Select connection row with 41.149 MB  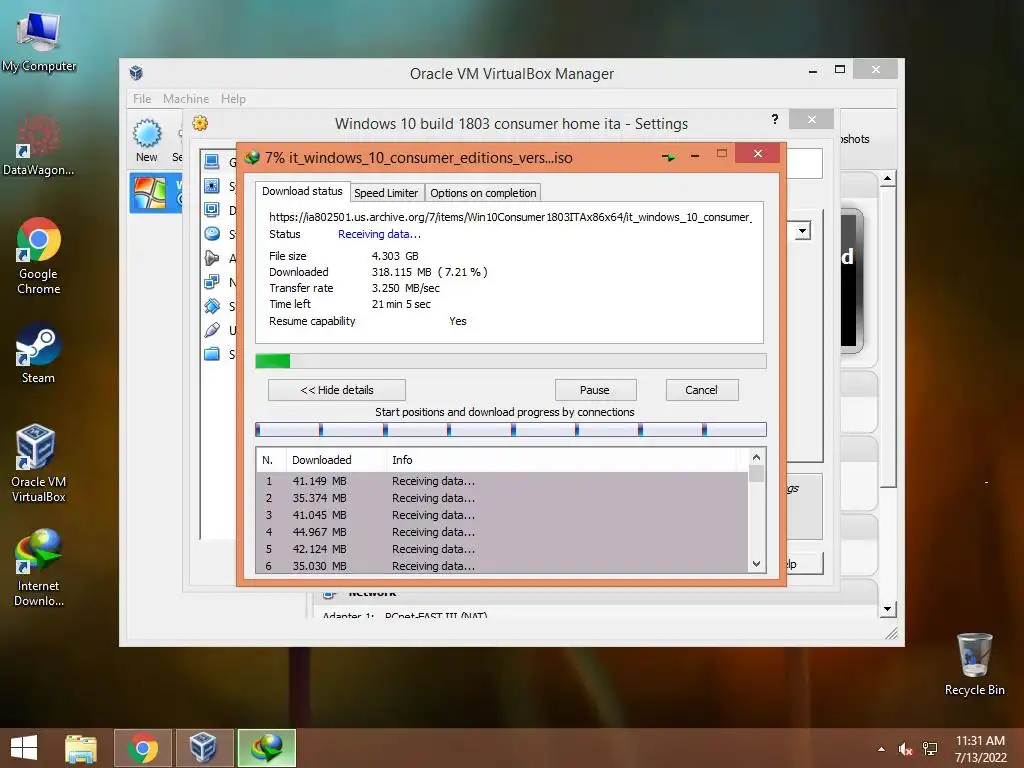click(502, 481)
